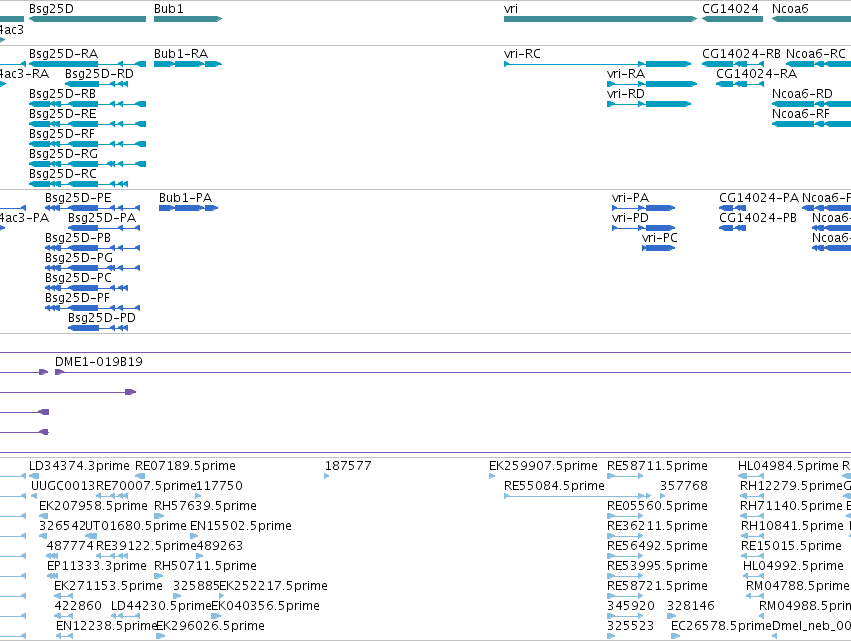The image size is (851, 641).
Task: Select protein Bsg25D-PF
Action: (92, 308)
